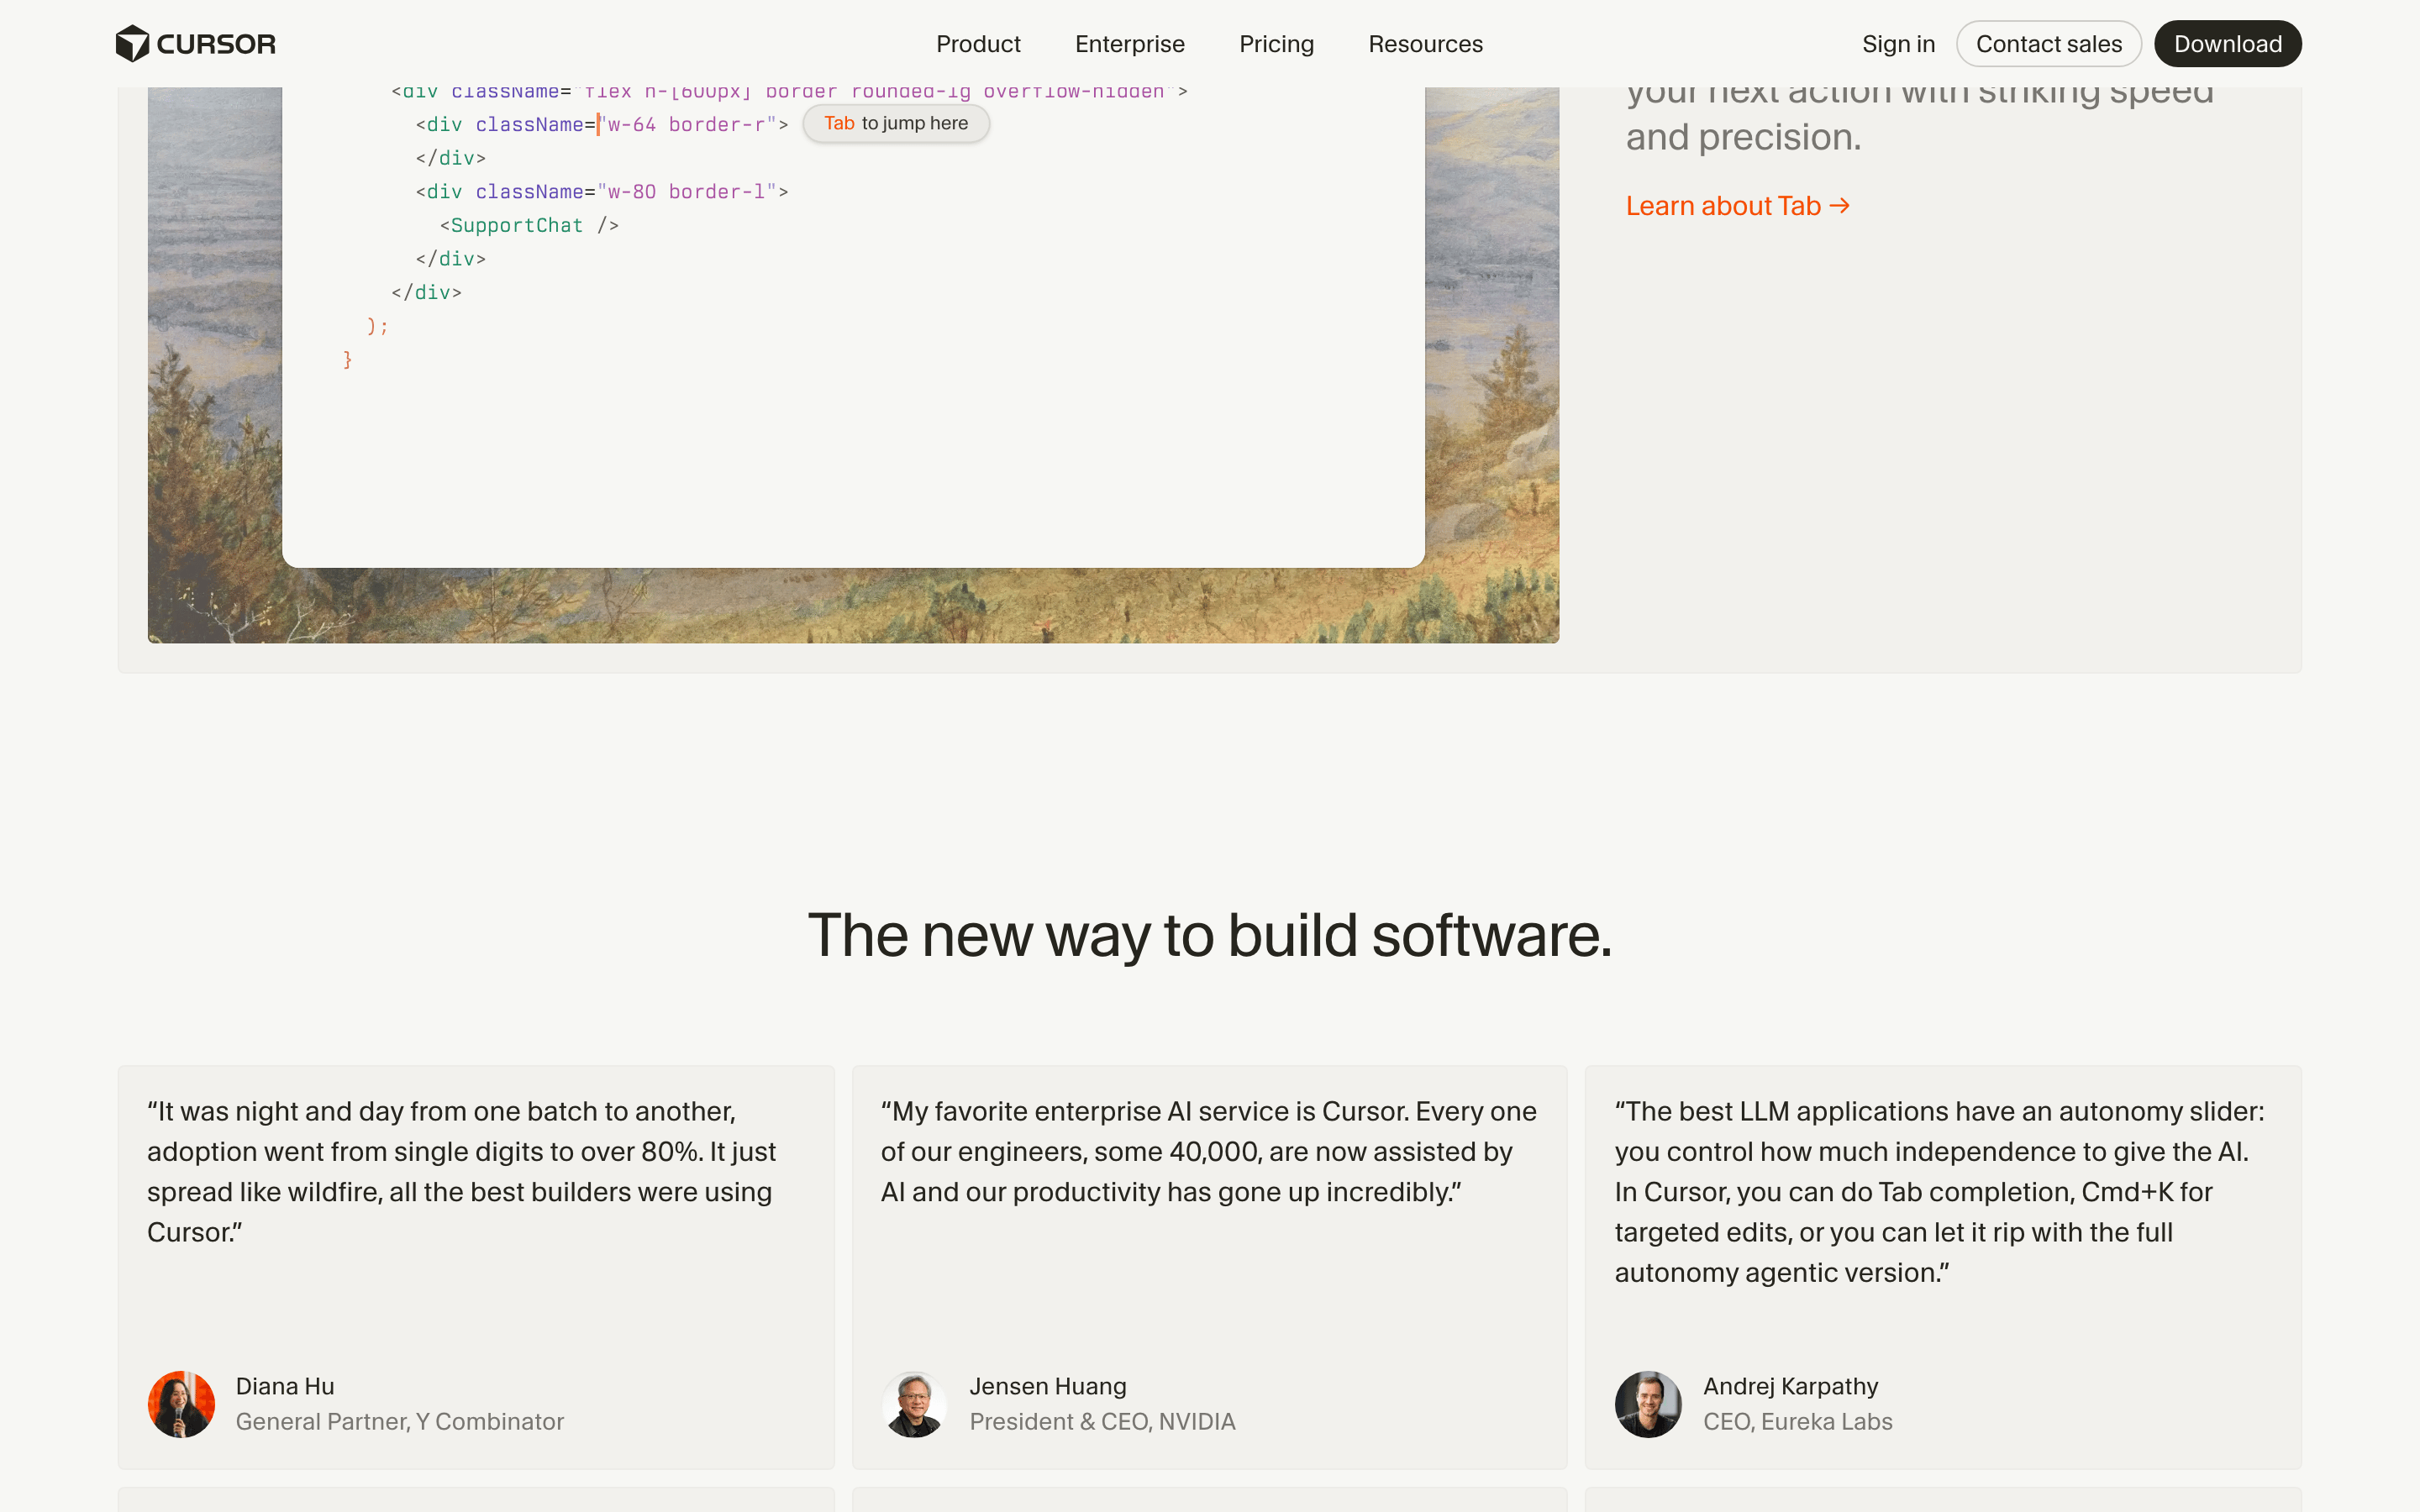Follow the Learn about Tab link
The image size is (2420, 1512).
click(x=1737, y=206)
